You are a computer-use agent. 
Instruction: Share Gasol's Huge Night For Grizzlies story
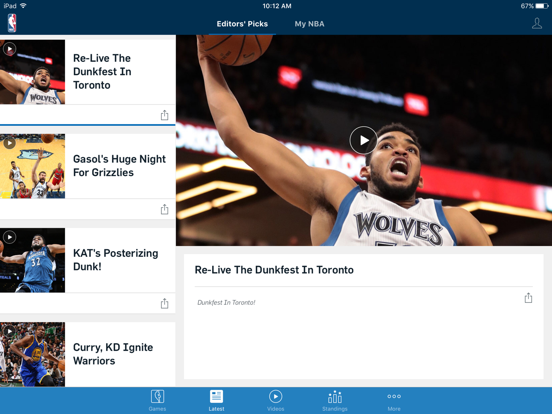164,209
